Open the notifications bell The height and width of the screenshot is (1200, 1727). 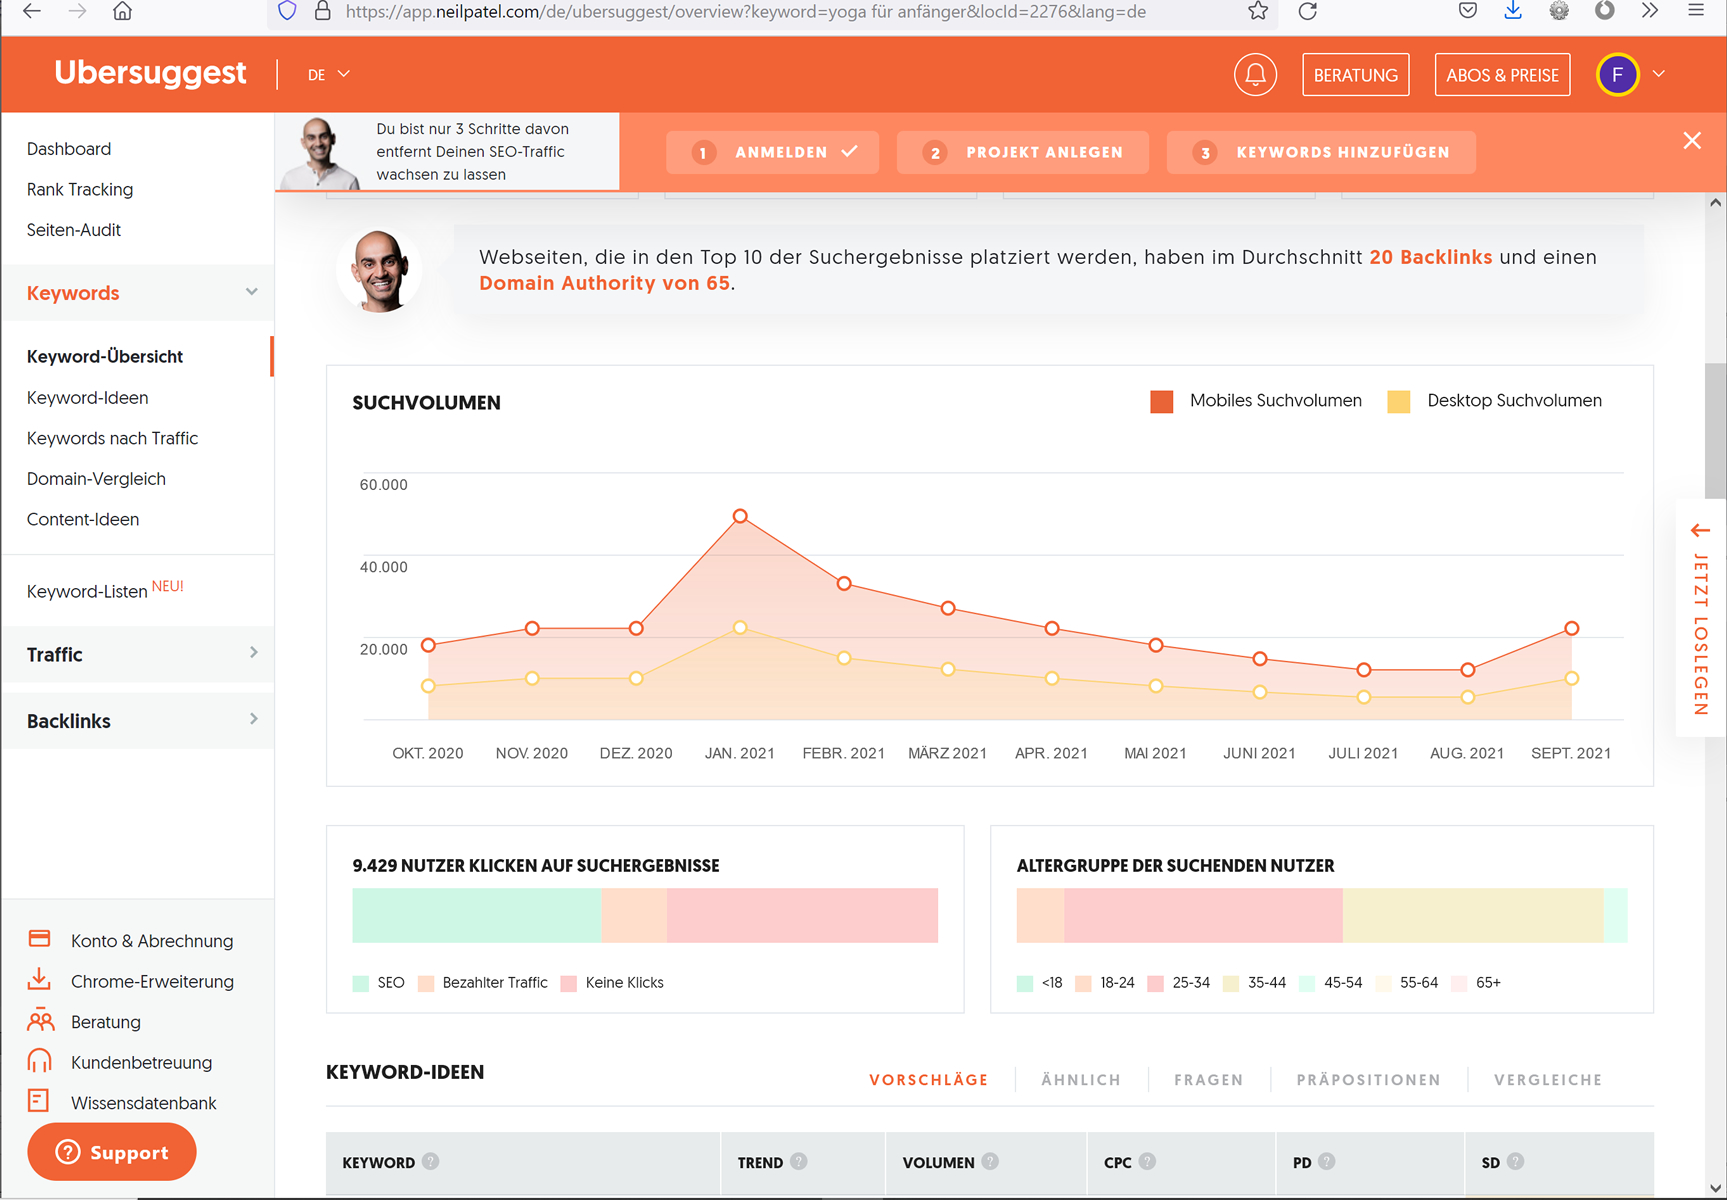point(1255,75)
